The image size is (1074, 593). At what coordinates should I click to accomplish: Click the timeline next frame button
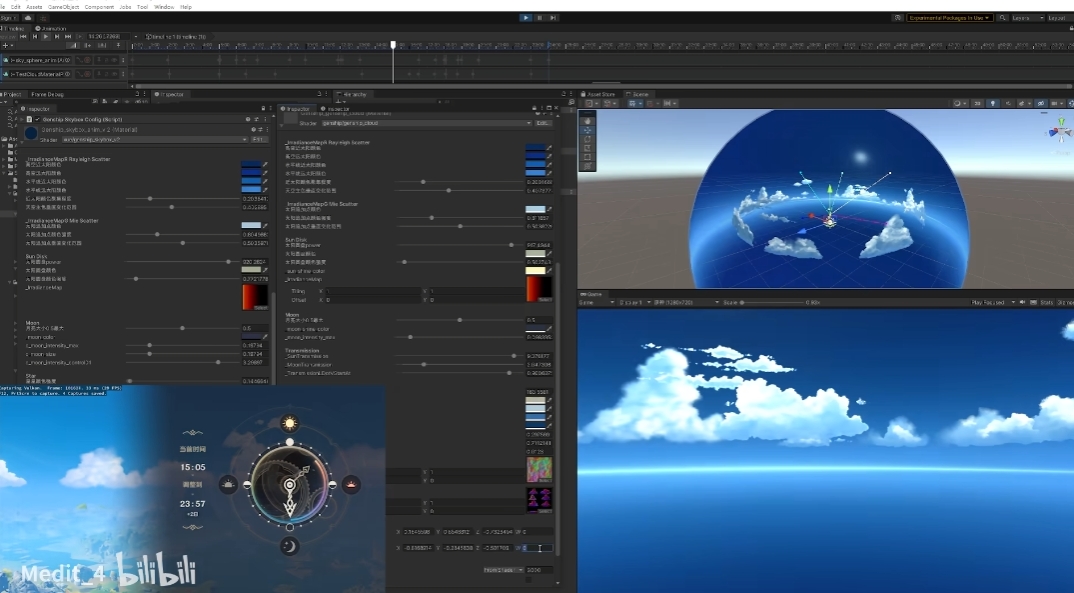pos(57,36)
